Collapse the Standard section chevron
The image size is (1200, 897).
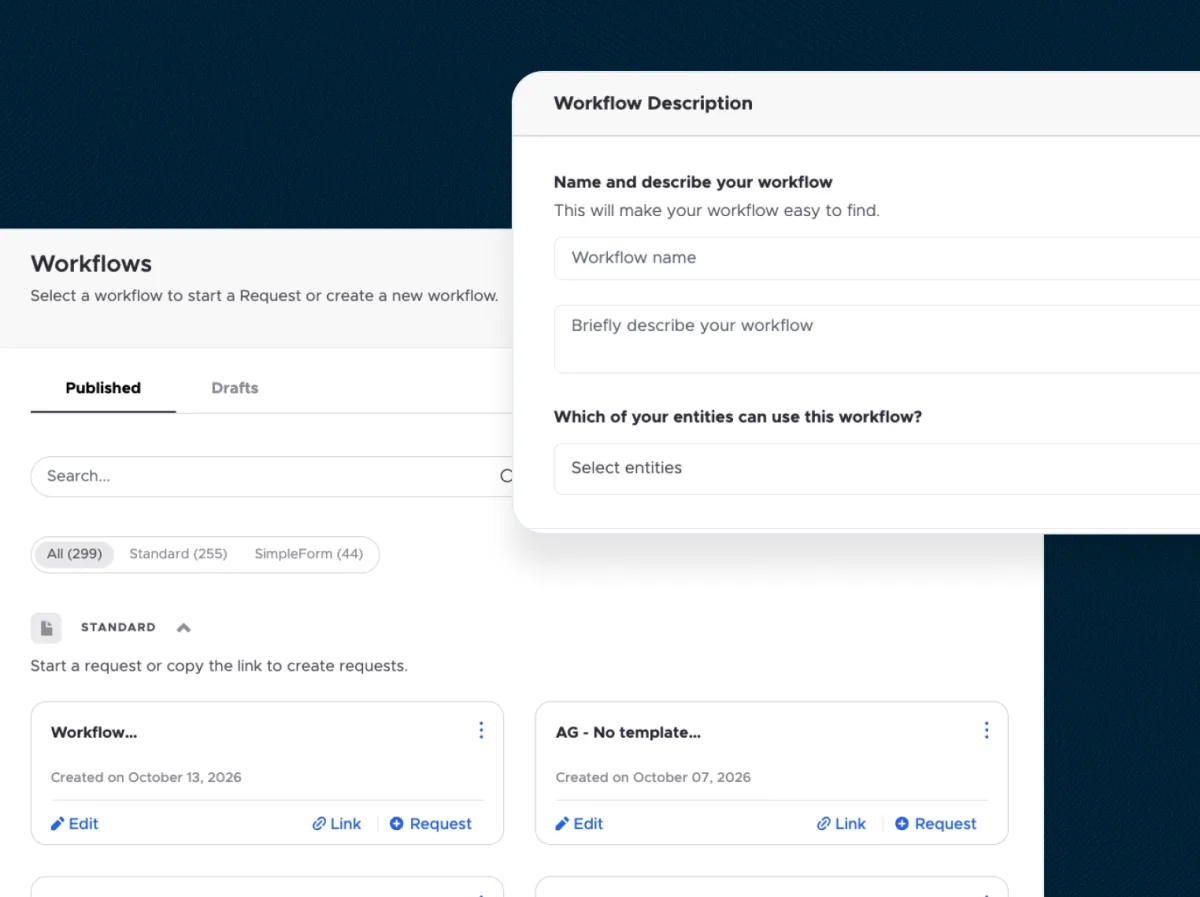click(x=183, y=628)
